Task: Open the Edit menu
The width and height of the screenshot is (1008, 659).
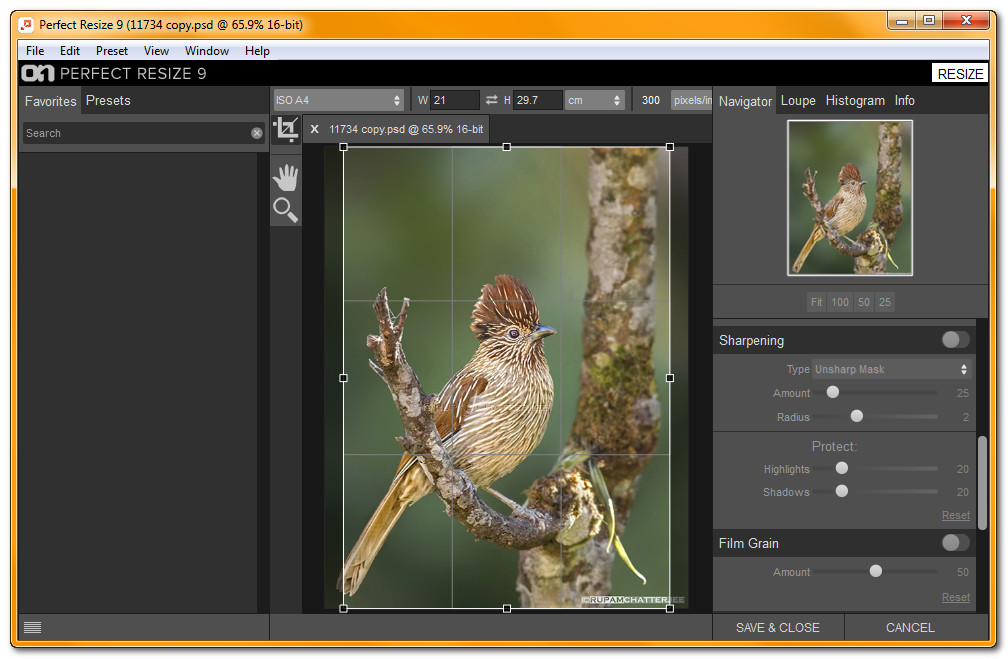Action: coord(69,51)
